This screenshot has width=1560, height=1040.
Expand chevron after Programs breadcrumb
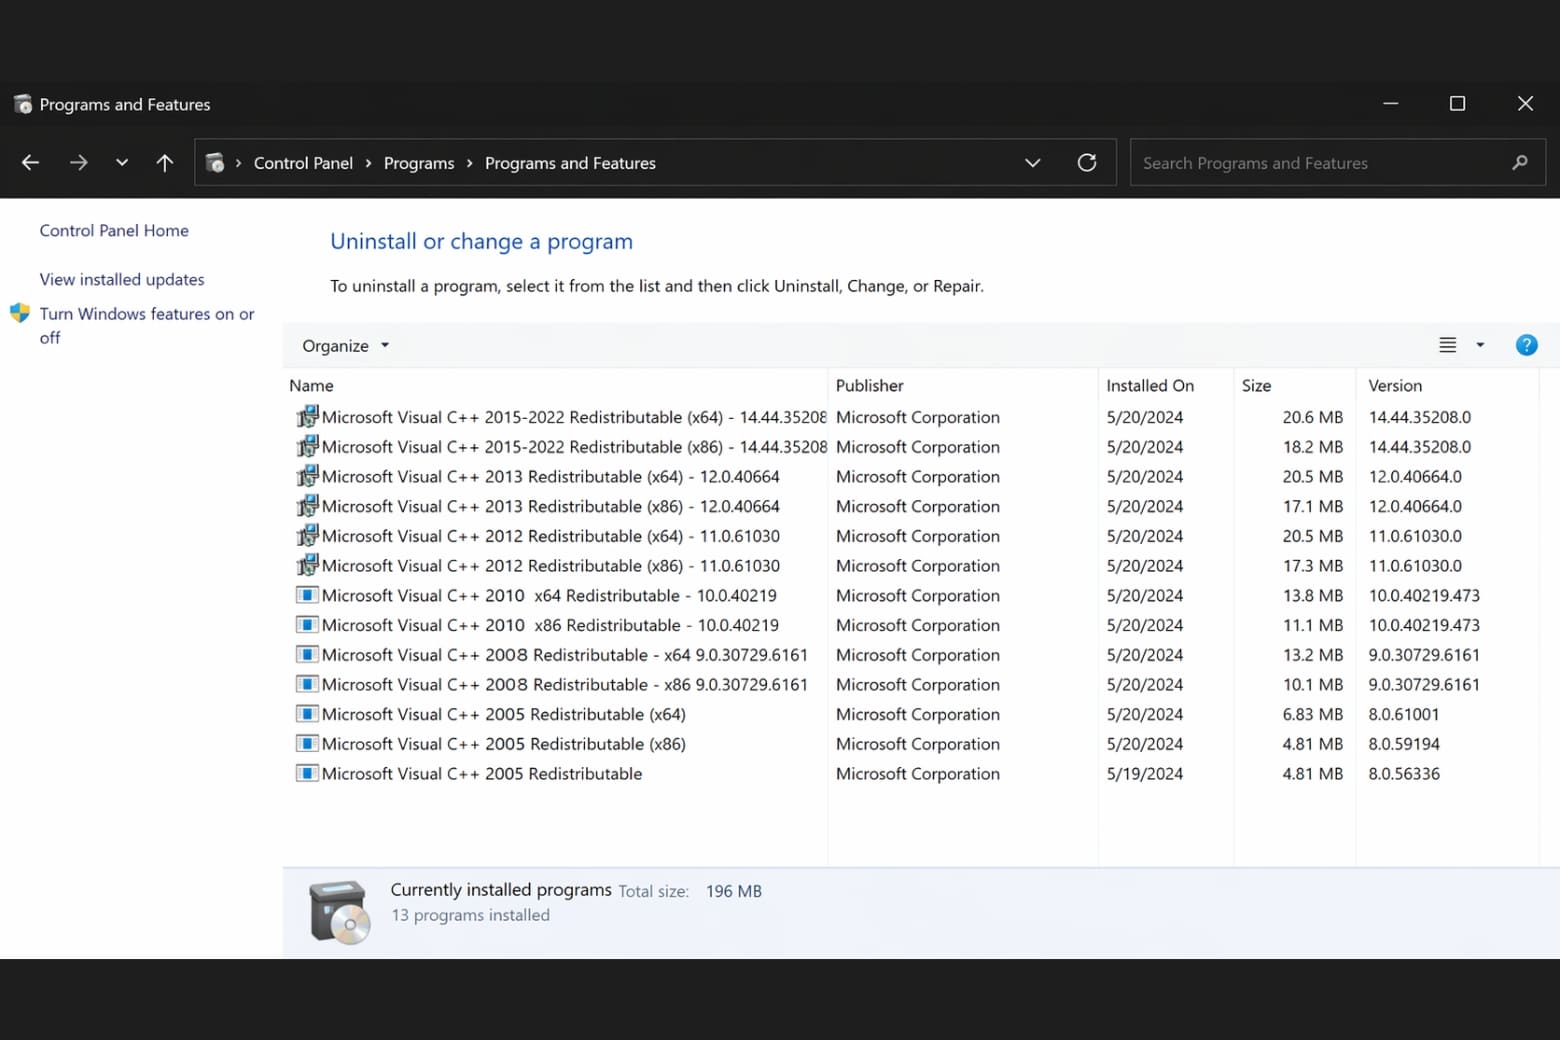[469, 163]
